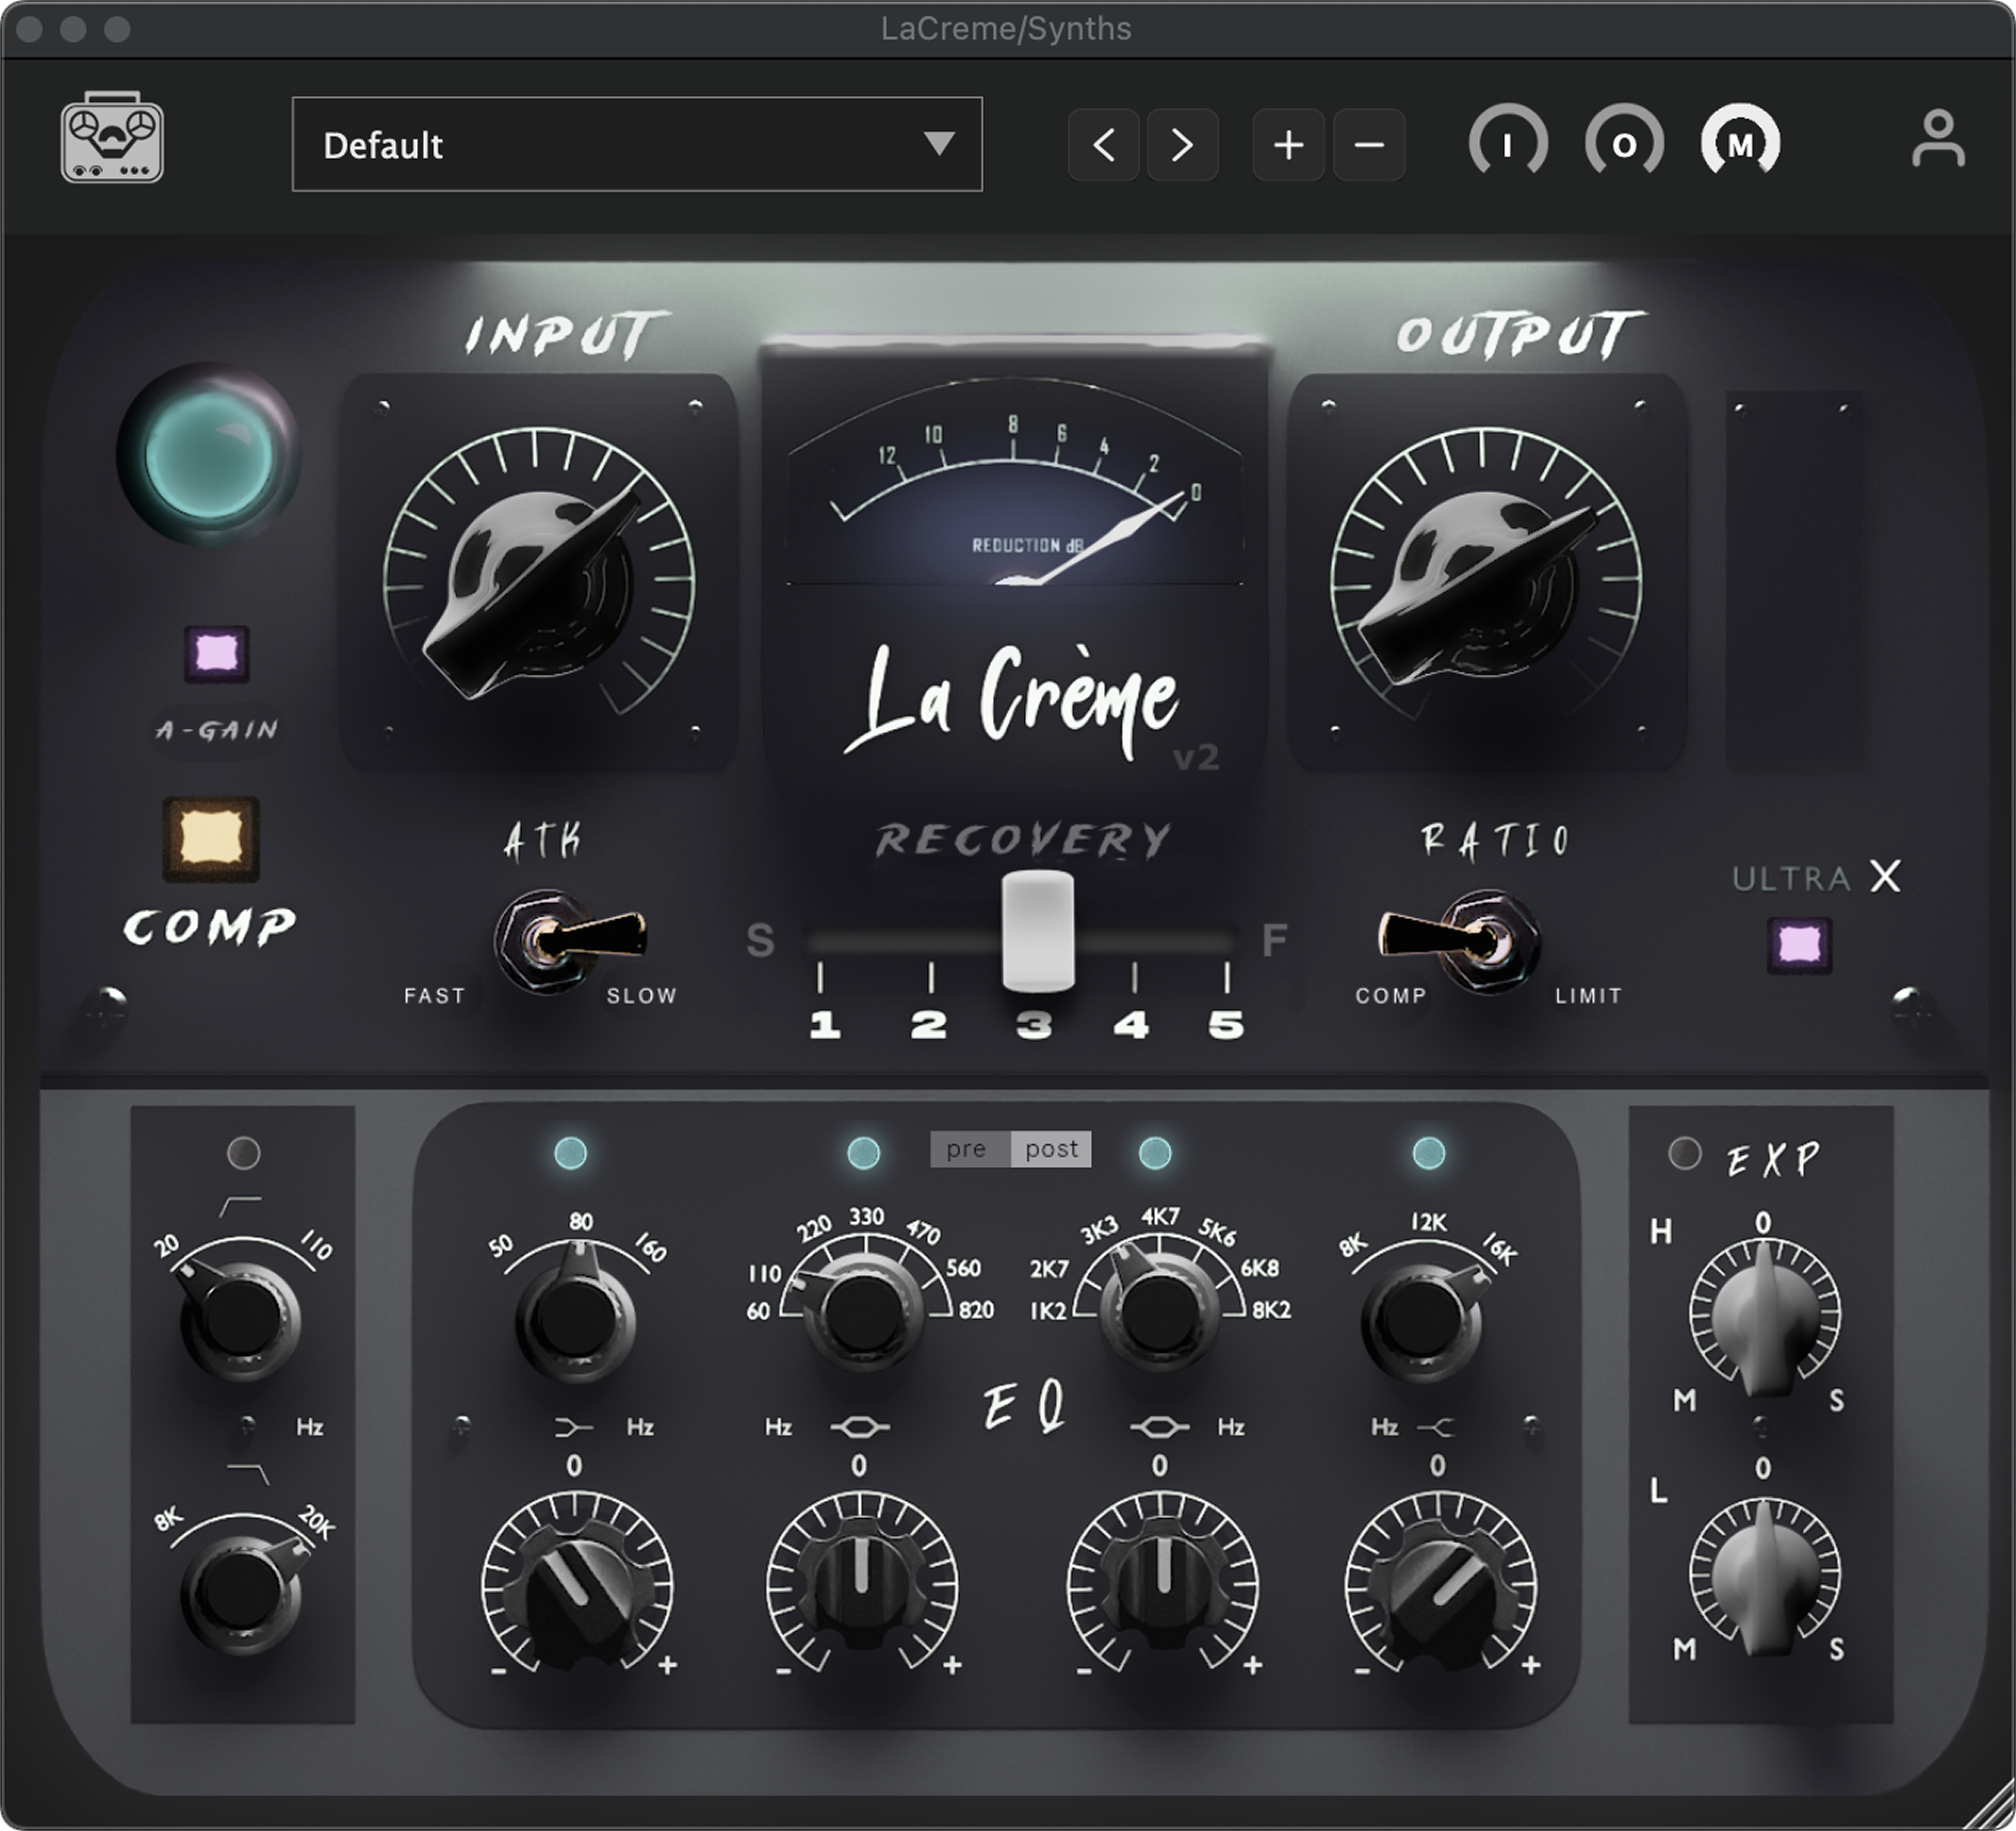This screenshot has width=2016, height=1831.
Task: Toggle the COMP amber button
Action: tap(211, 839)
